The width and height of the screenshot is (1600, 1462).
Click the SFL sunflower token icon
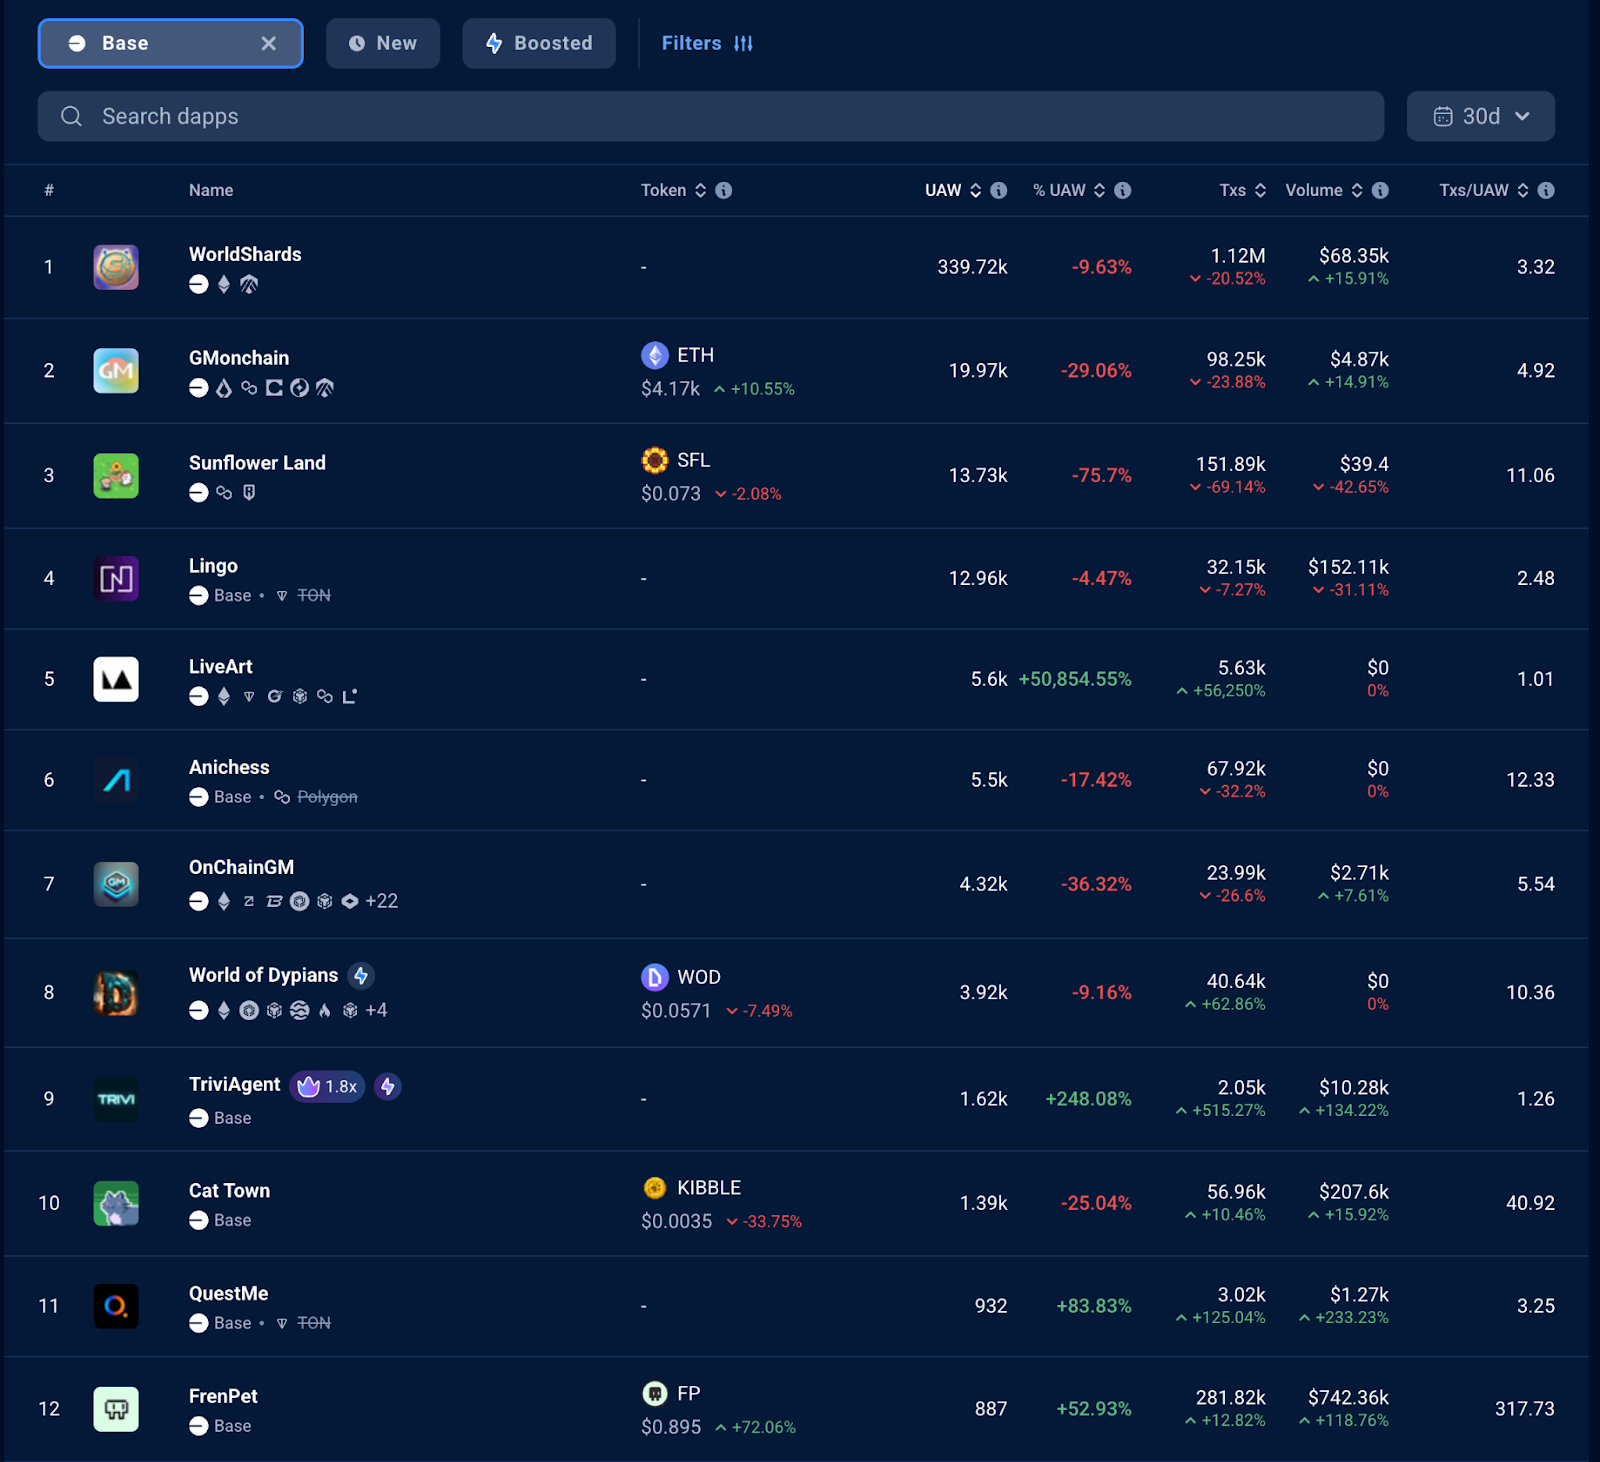[x=655, y=460]
